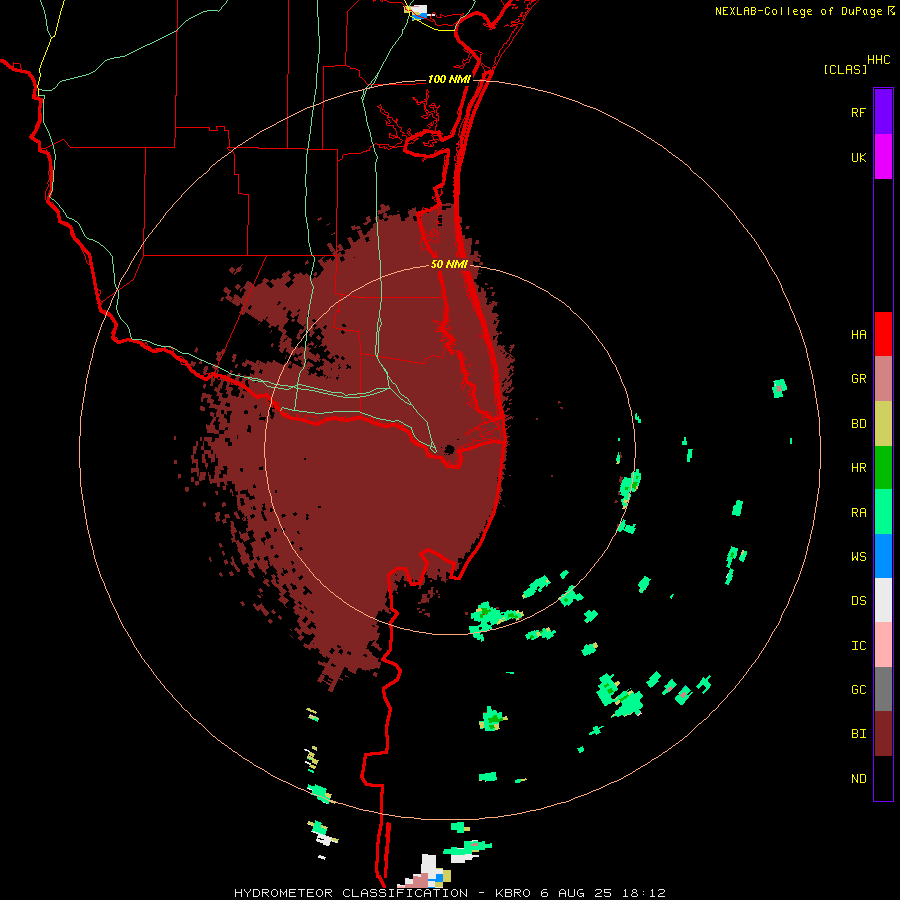This screenshot has width=900, height=900.
Task: Click the WS legend label
Action: tap(858, 557)
